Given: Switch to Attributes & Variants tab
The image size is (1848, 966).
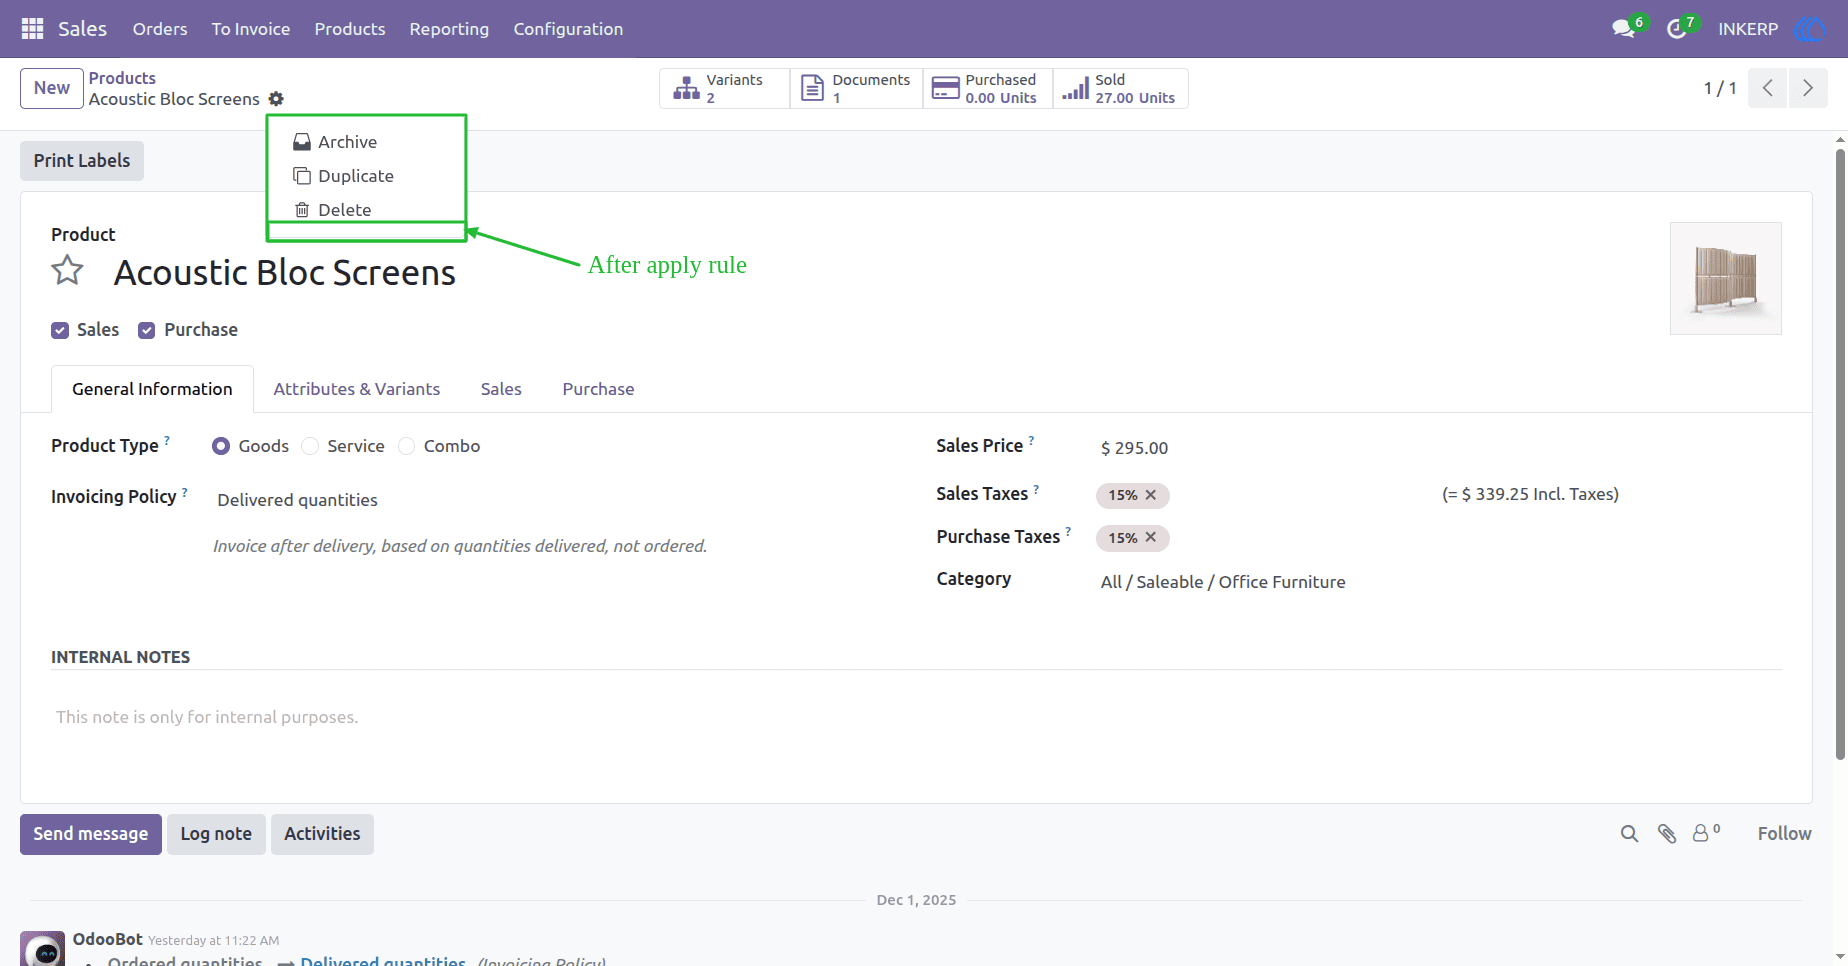Looking at the screenshot, I should 357,389.
